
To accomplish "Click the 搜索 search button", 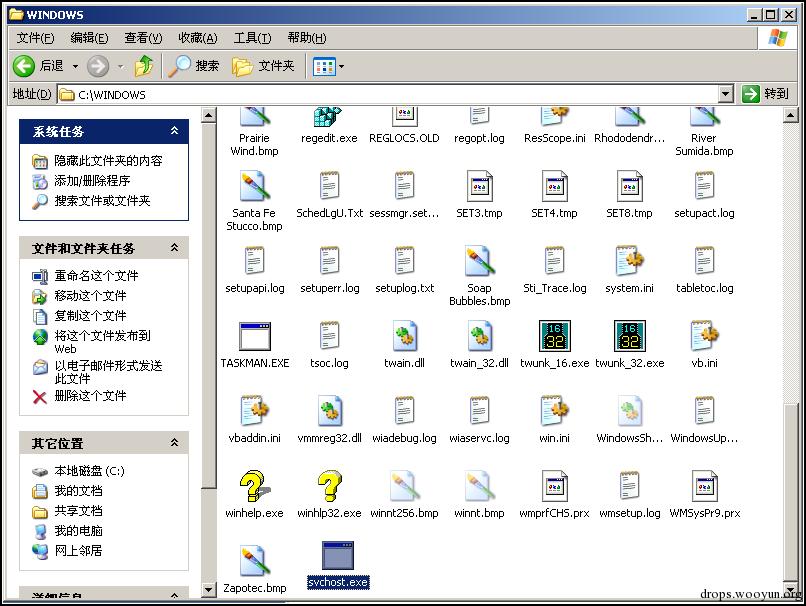I will (194, 66).
